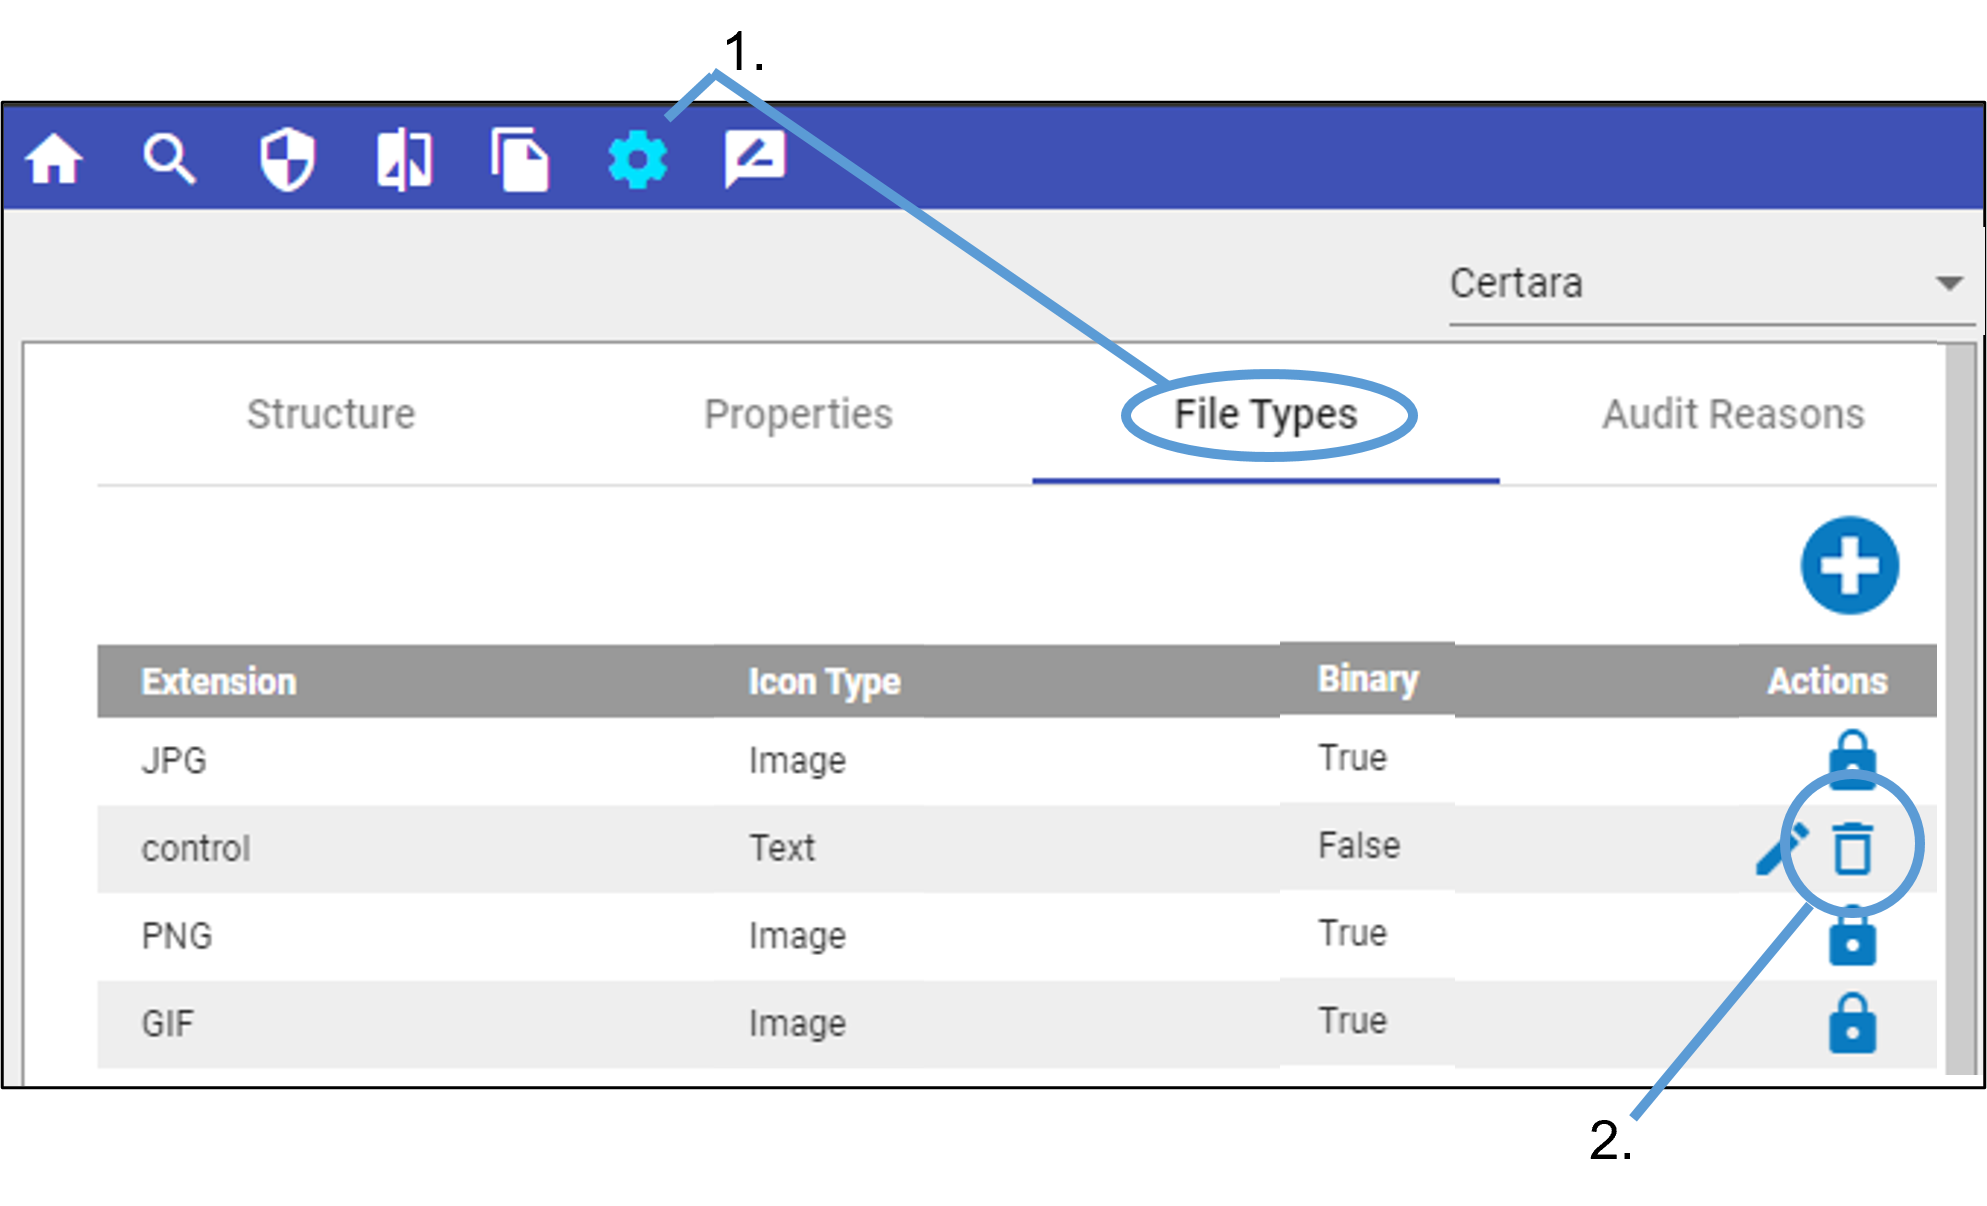The height and width of the screenshot is (1206, 1987).
Task: Click True binary value in JPG row
Action: click(1352, 757)
